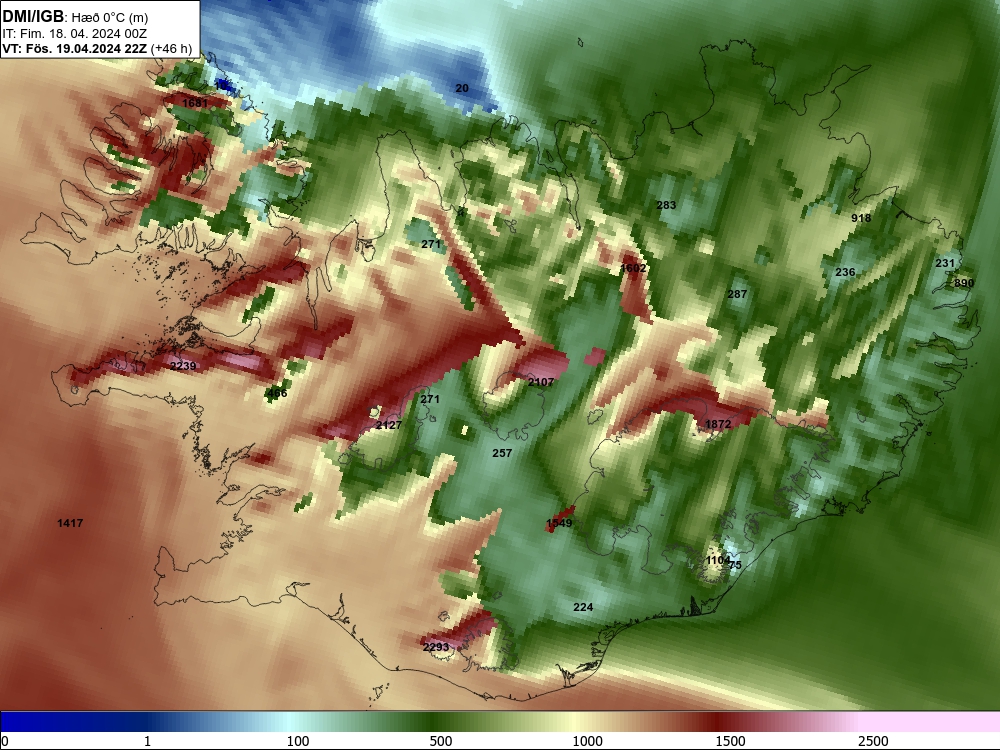Click the color scale tick label 500
1000x750 pixels.
tap(441, 740)
